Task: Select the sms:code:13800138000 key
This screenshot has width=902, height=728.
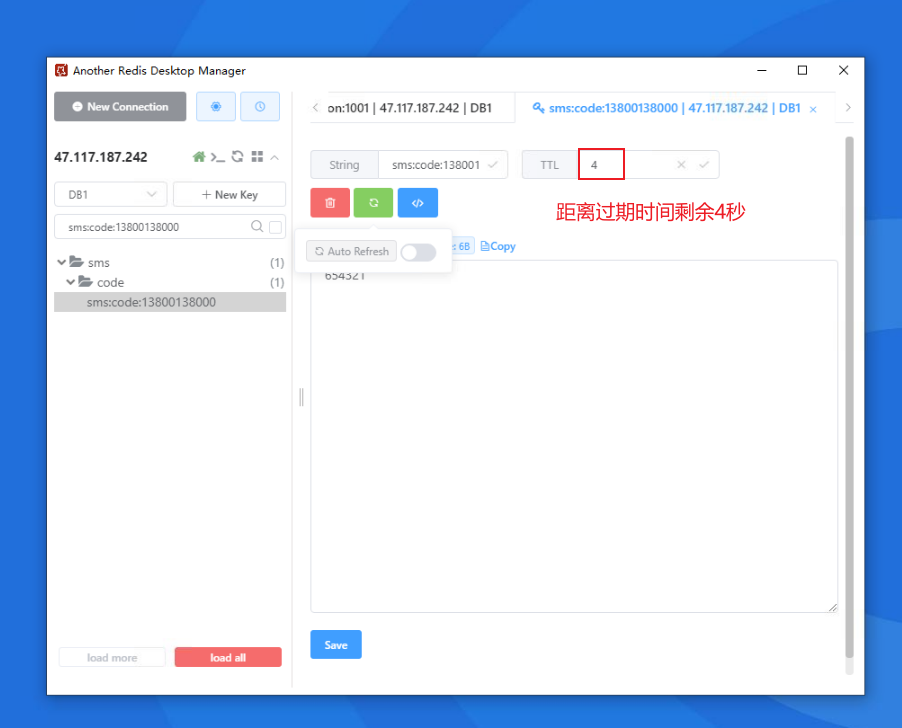Action: pos(170,302)
